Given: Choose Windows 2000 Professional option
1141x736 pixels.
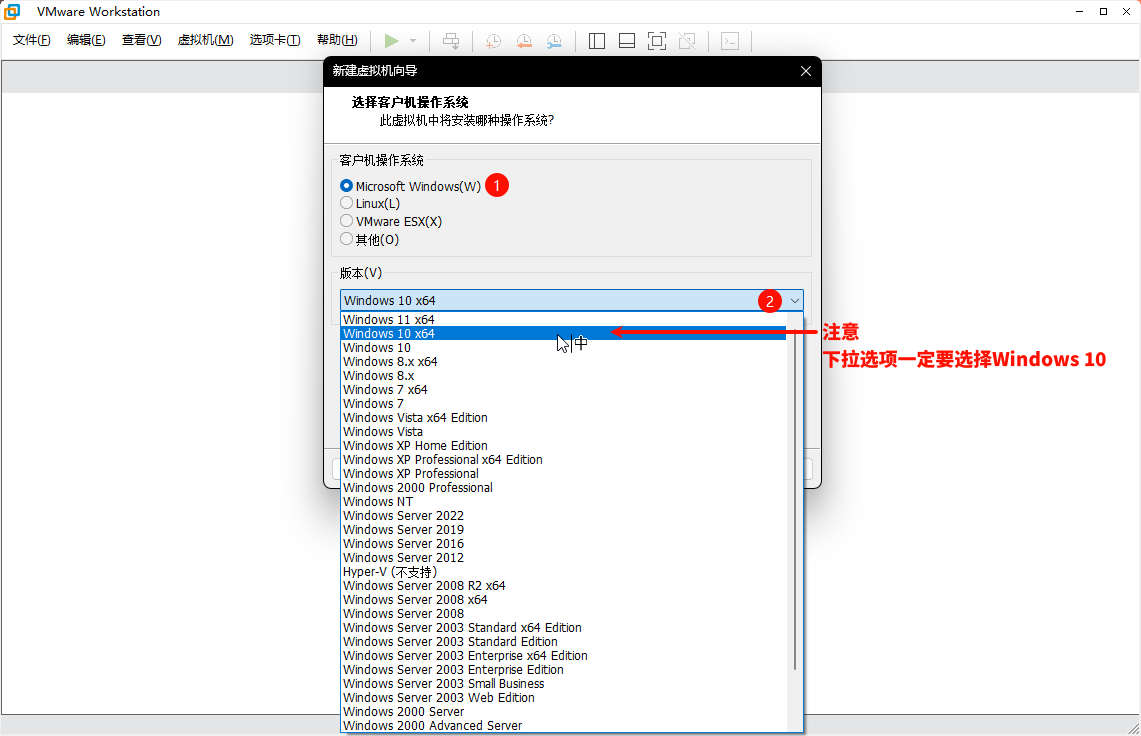Looking at the screenshot, I should tap(563, 488).
